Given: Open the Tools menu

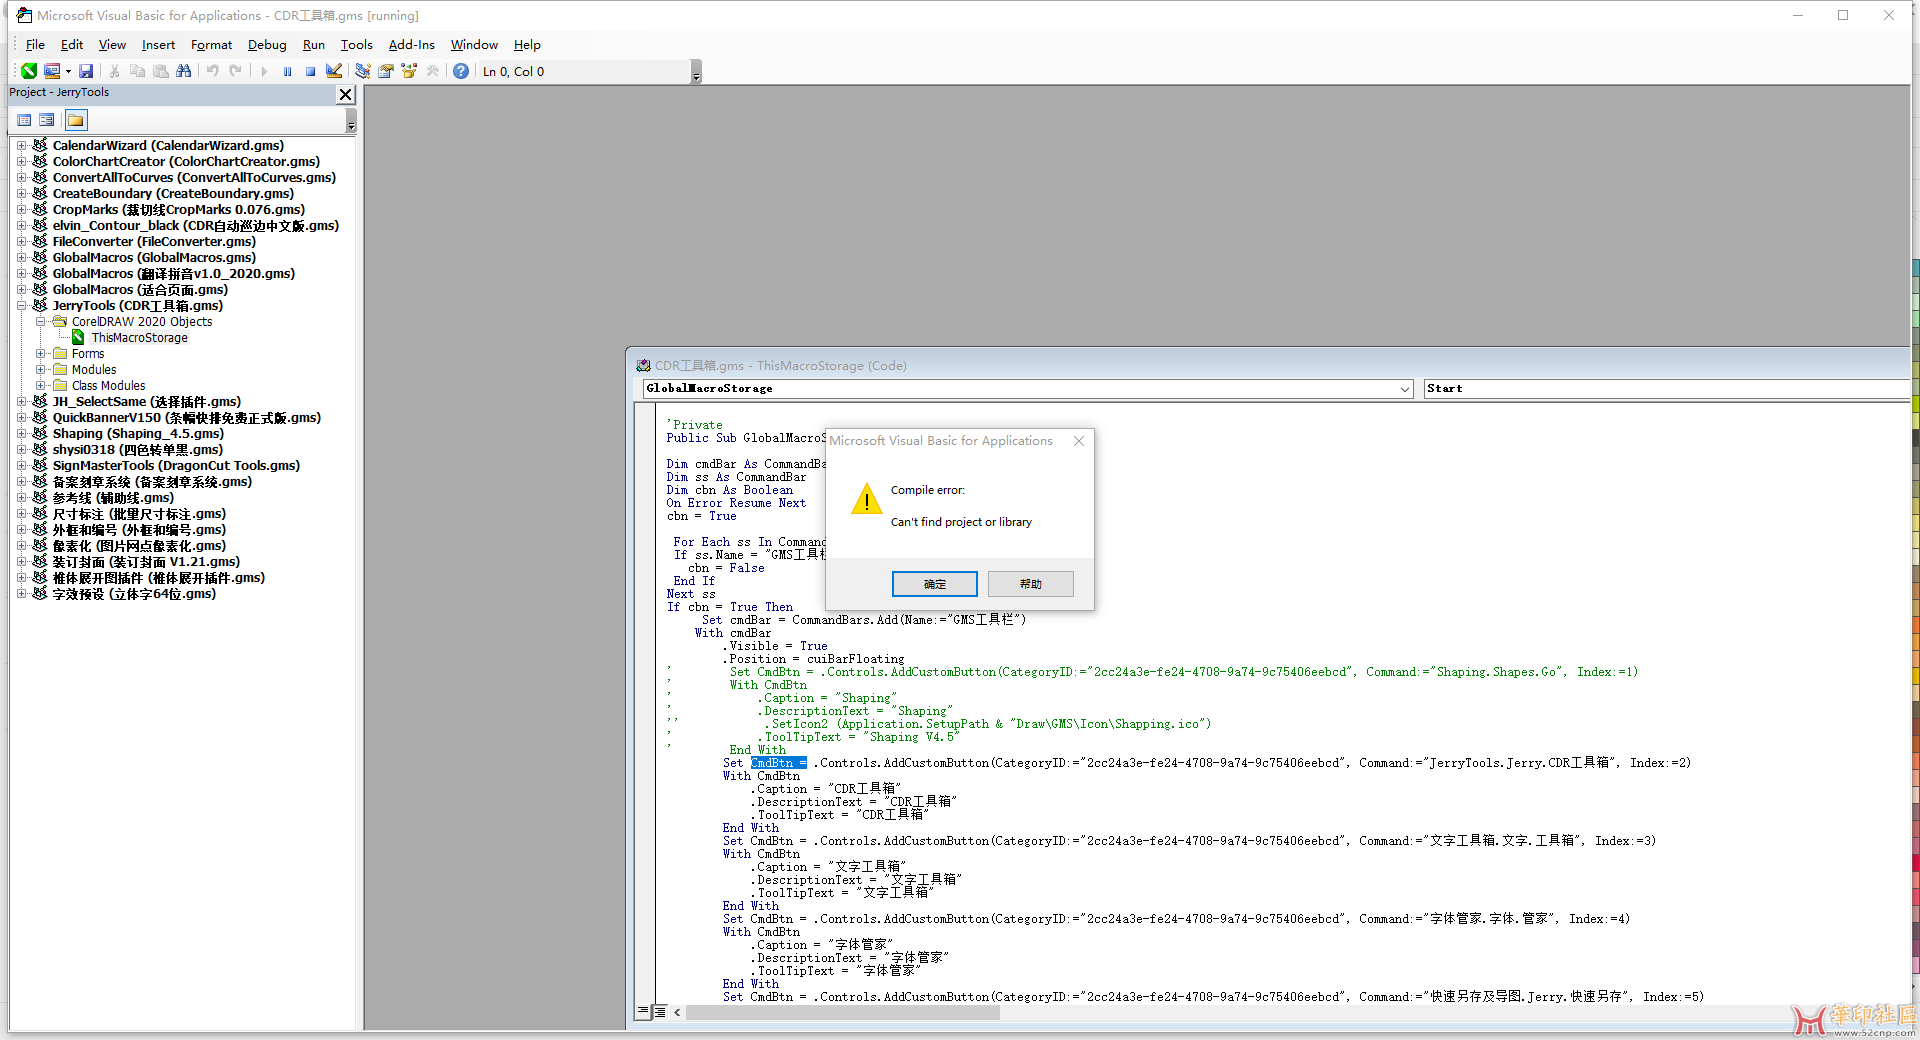Looking at the screenshot, I should [x=356, y=45].
